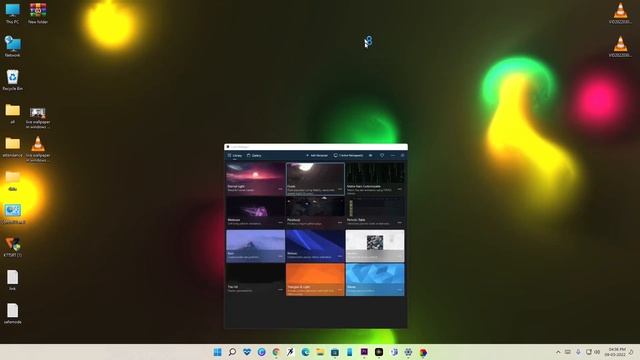The height and width of the screenshot is (360, 640).
Task: Open the taskbar clock and date
Action: [615, 352]
